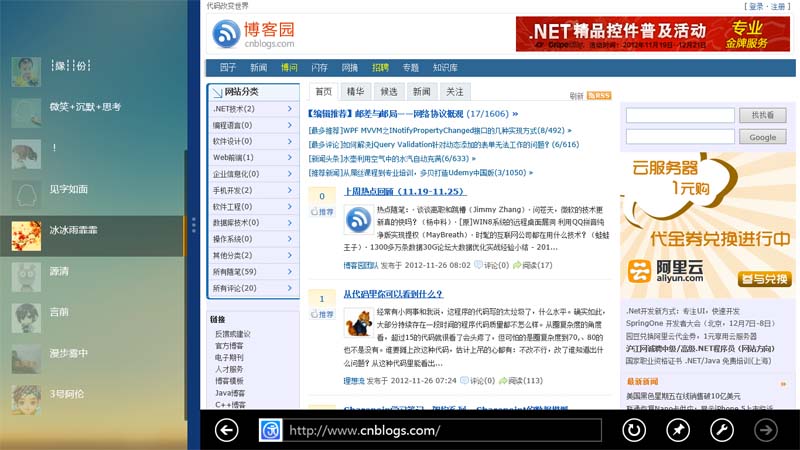This screenshot has height=450, width=800.
Task: Click the blue RSS thumbnail in first post
Action: point(358,219)
